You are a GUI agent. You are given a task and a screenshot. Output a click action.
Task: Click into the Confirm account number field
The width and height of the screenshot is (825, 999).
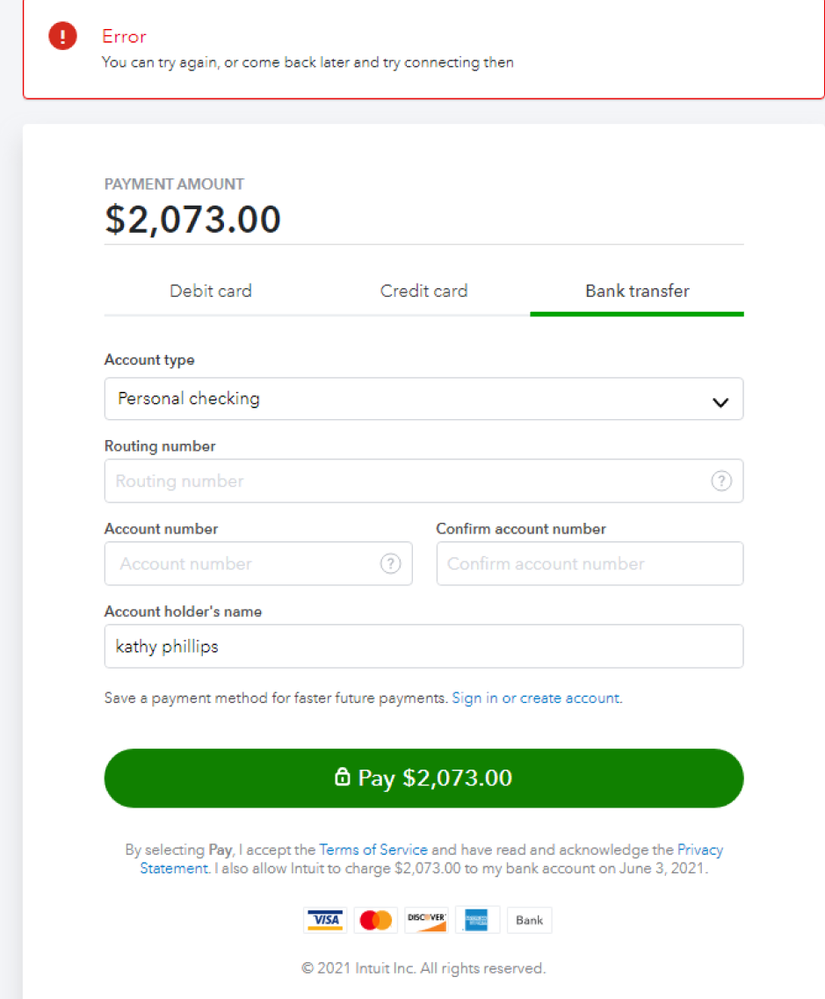[589, 564]
